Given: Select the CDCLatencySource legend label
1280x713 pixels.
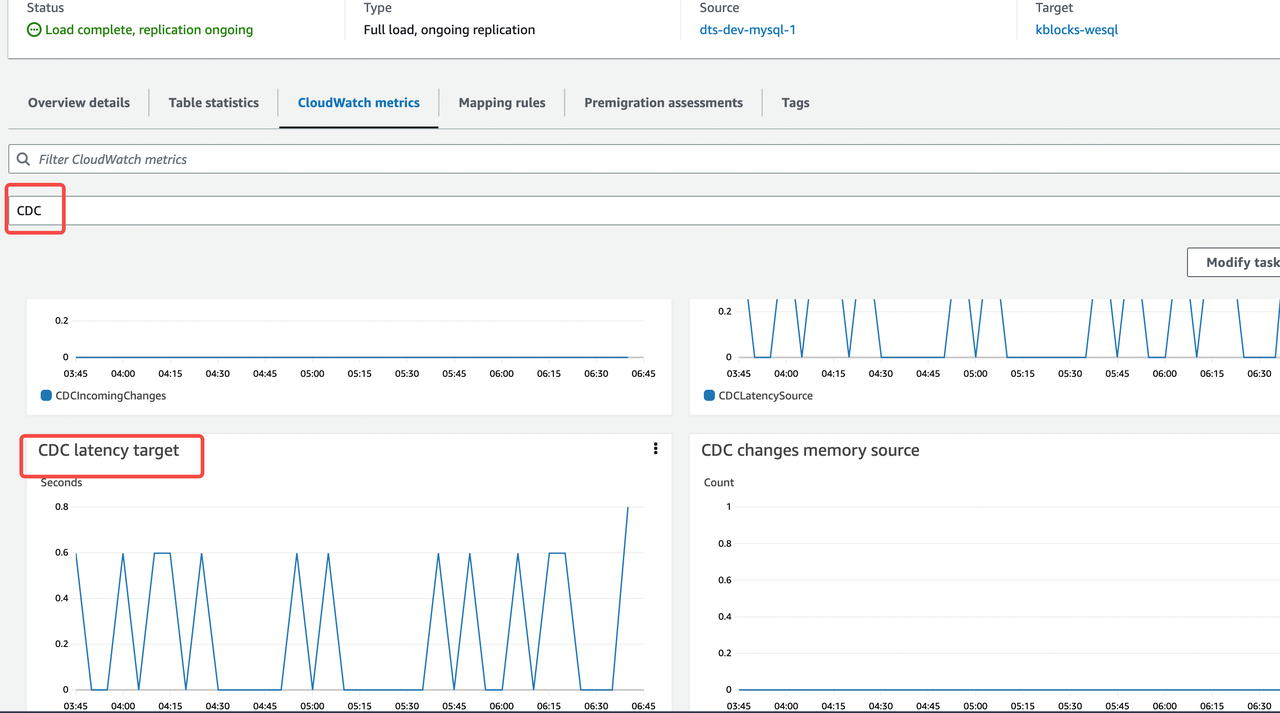Looking at the screenshot, I should (x=766, y=396).
